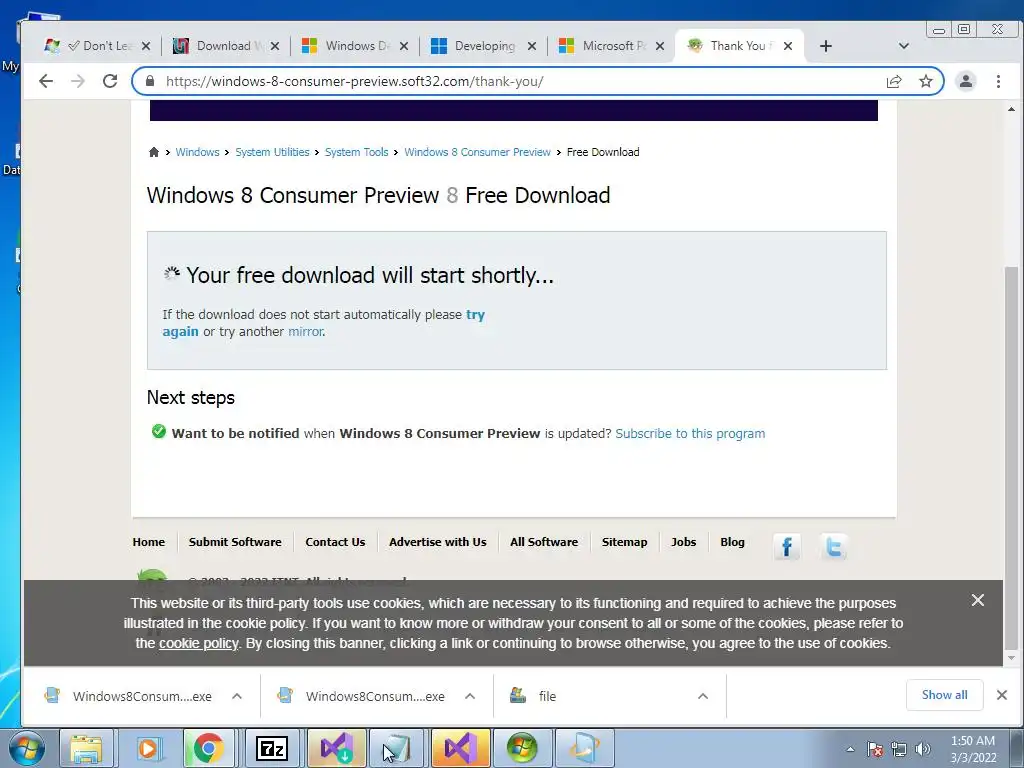Open the Chrome profile avatar
The width and height of the screenshot is (1024, 768).
coord(965,81)
